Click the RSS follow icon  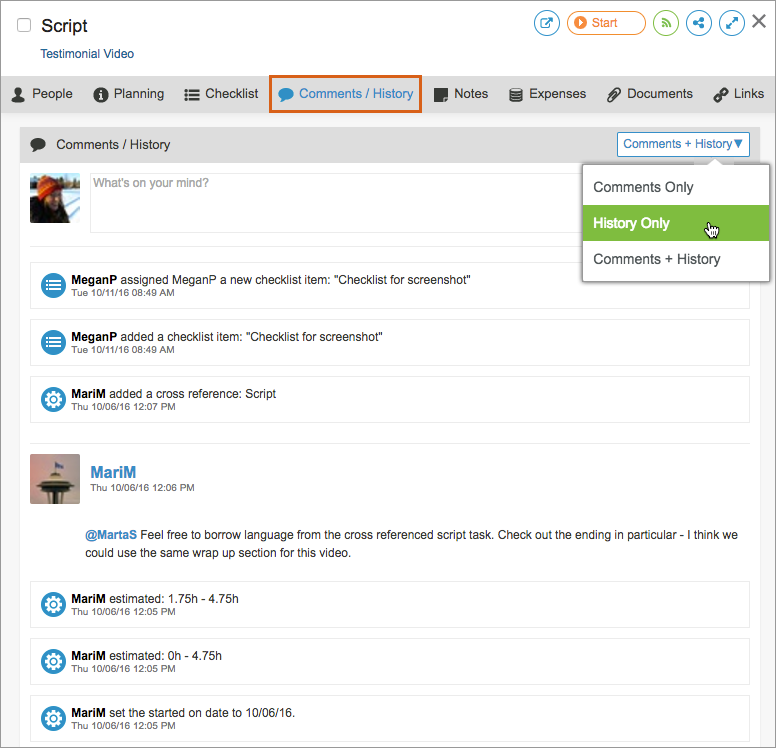(666, 23)
